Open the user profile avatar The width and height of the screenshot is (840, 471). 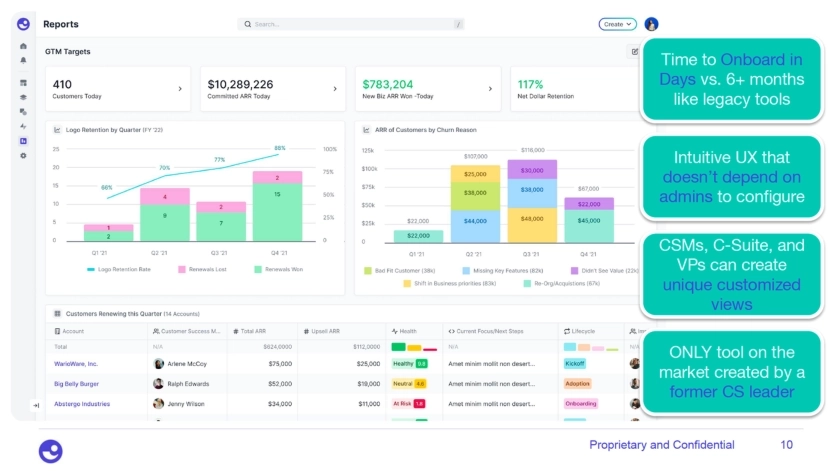tap(651, 24)
